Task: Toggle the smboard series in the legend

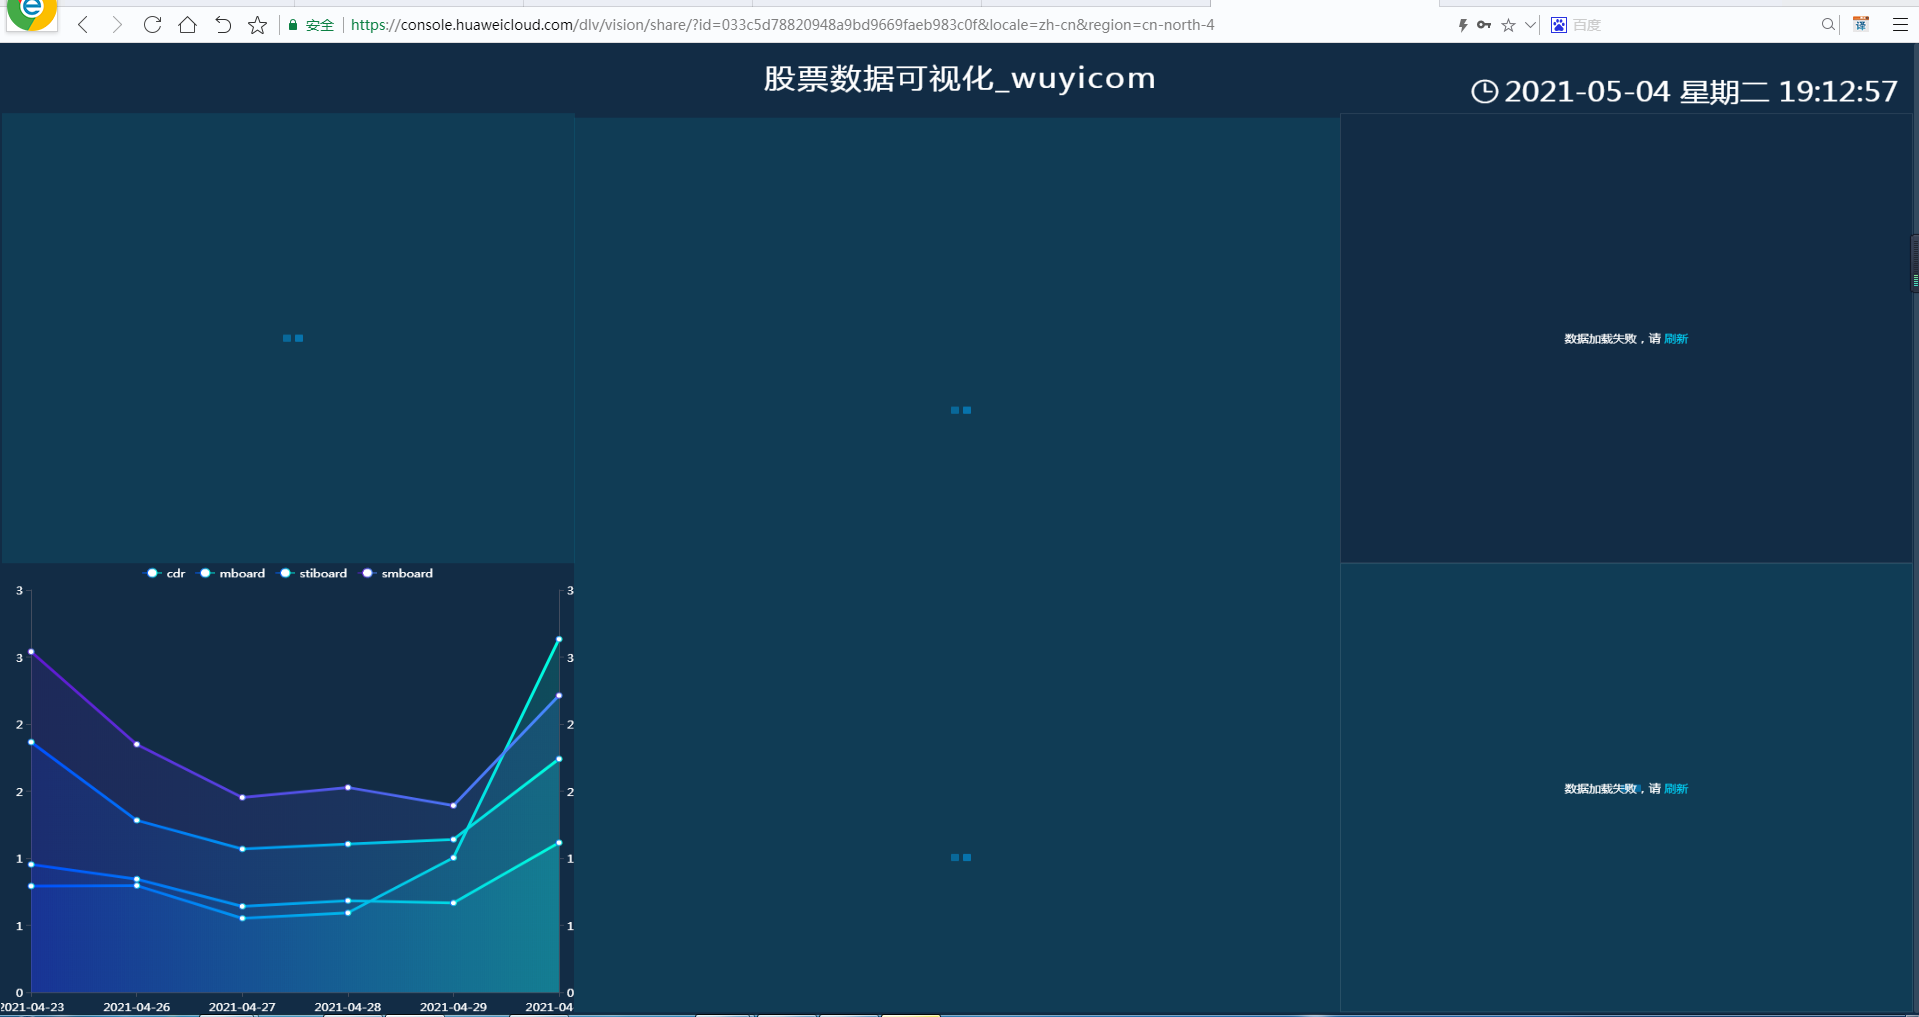Action: tap(397, 573)
